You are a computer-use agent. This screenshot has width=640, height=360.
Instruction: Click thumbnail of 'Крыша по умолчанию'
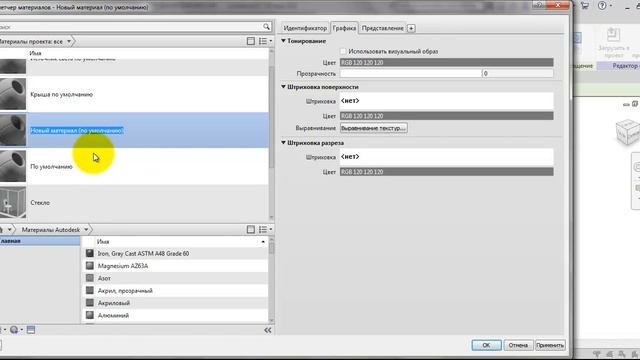13,94
